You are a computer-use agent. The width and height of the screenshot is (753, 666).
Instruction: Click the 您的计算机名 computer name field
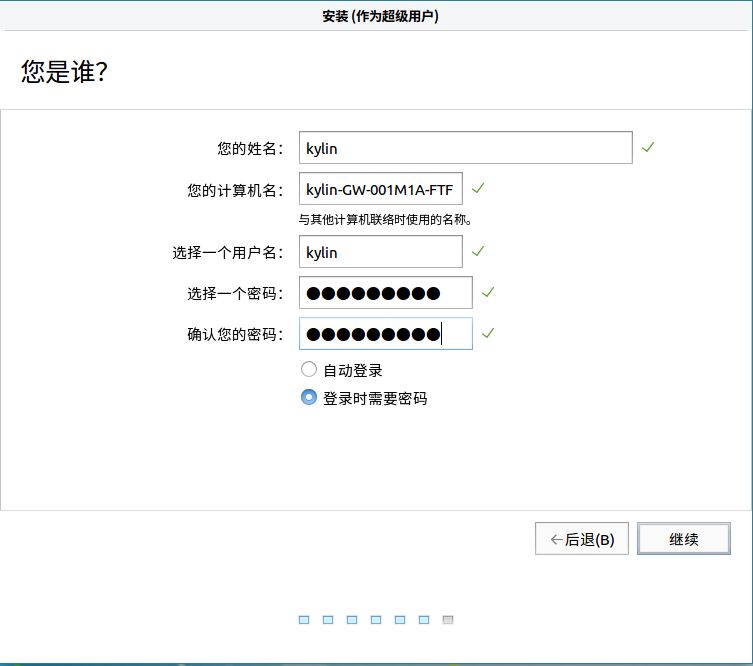click(x=380, y=189)
